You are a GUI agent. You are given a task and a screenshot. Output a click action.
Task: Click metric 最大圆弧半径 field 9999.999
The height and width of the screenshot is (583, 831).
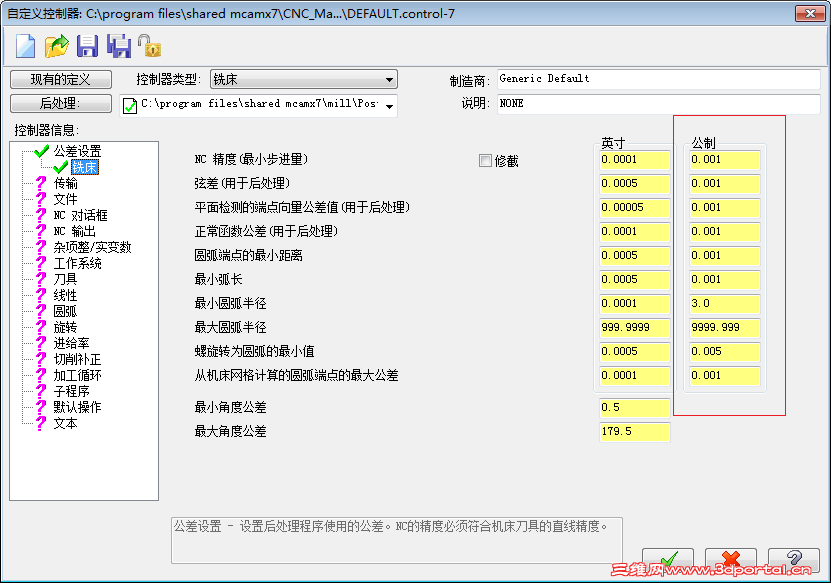click(724, 328)
